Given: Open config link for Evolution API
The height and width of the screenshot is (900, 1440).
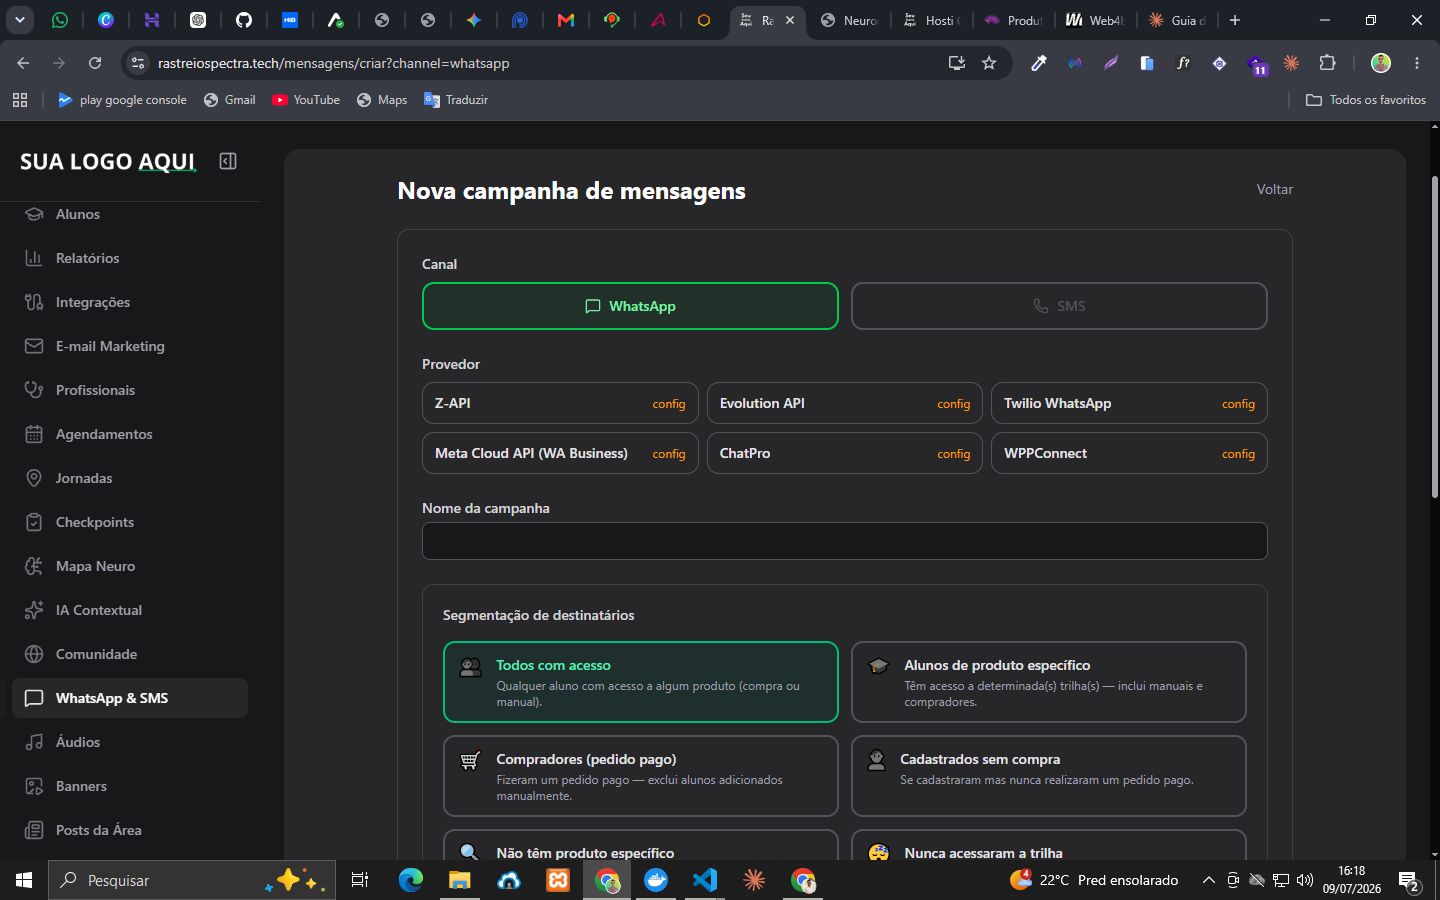Looking at the screenshot, I should coord(954,404).
